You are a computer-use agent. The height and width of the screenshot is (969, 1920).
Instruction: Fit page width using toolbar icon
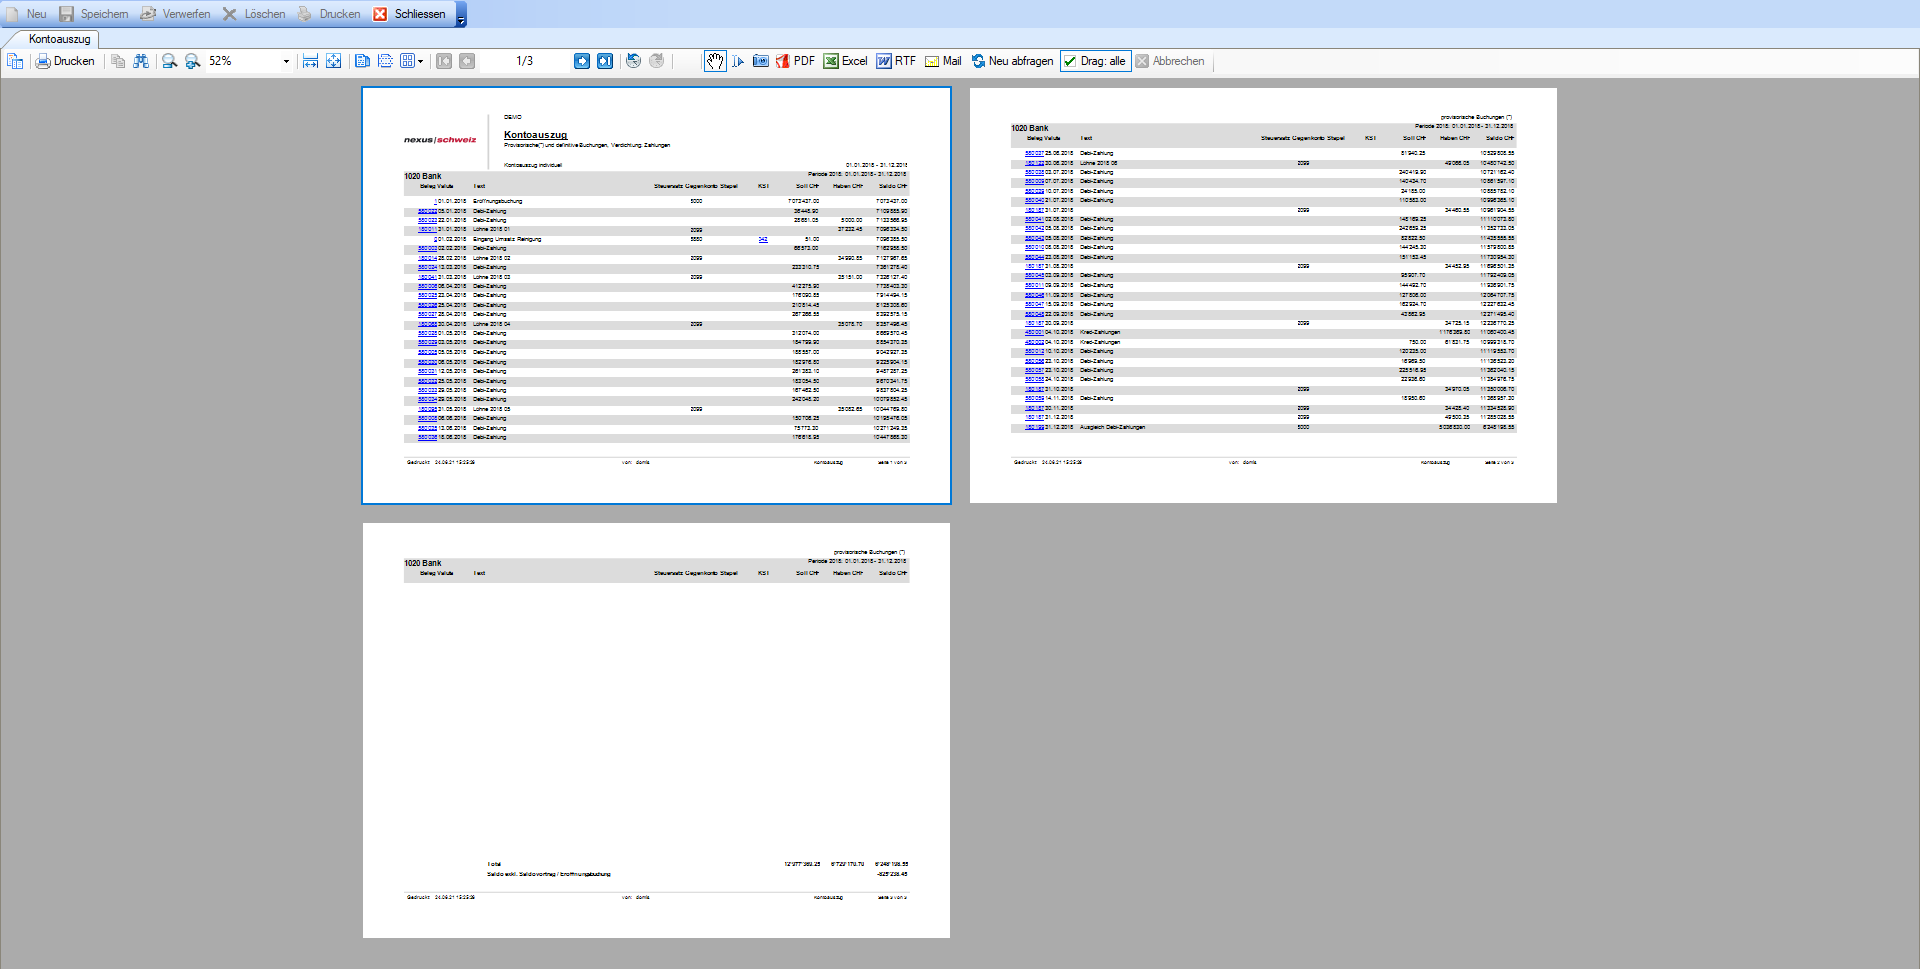click(x=310, y=61)
